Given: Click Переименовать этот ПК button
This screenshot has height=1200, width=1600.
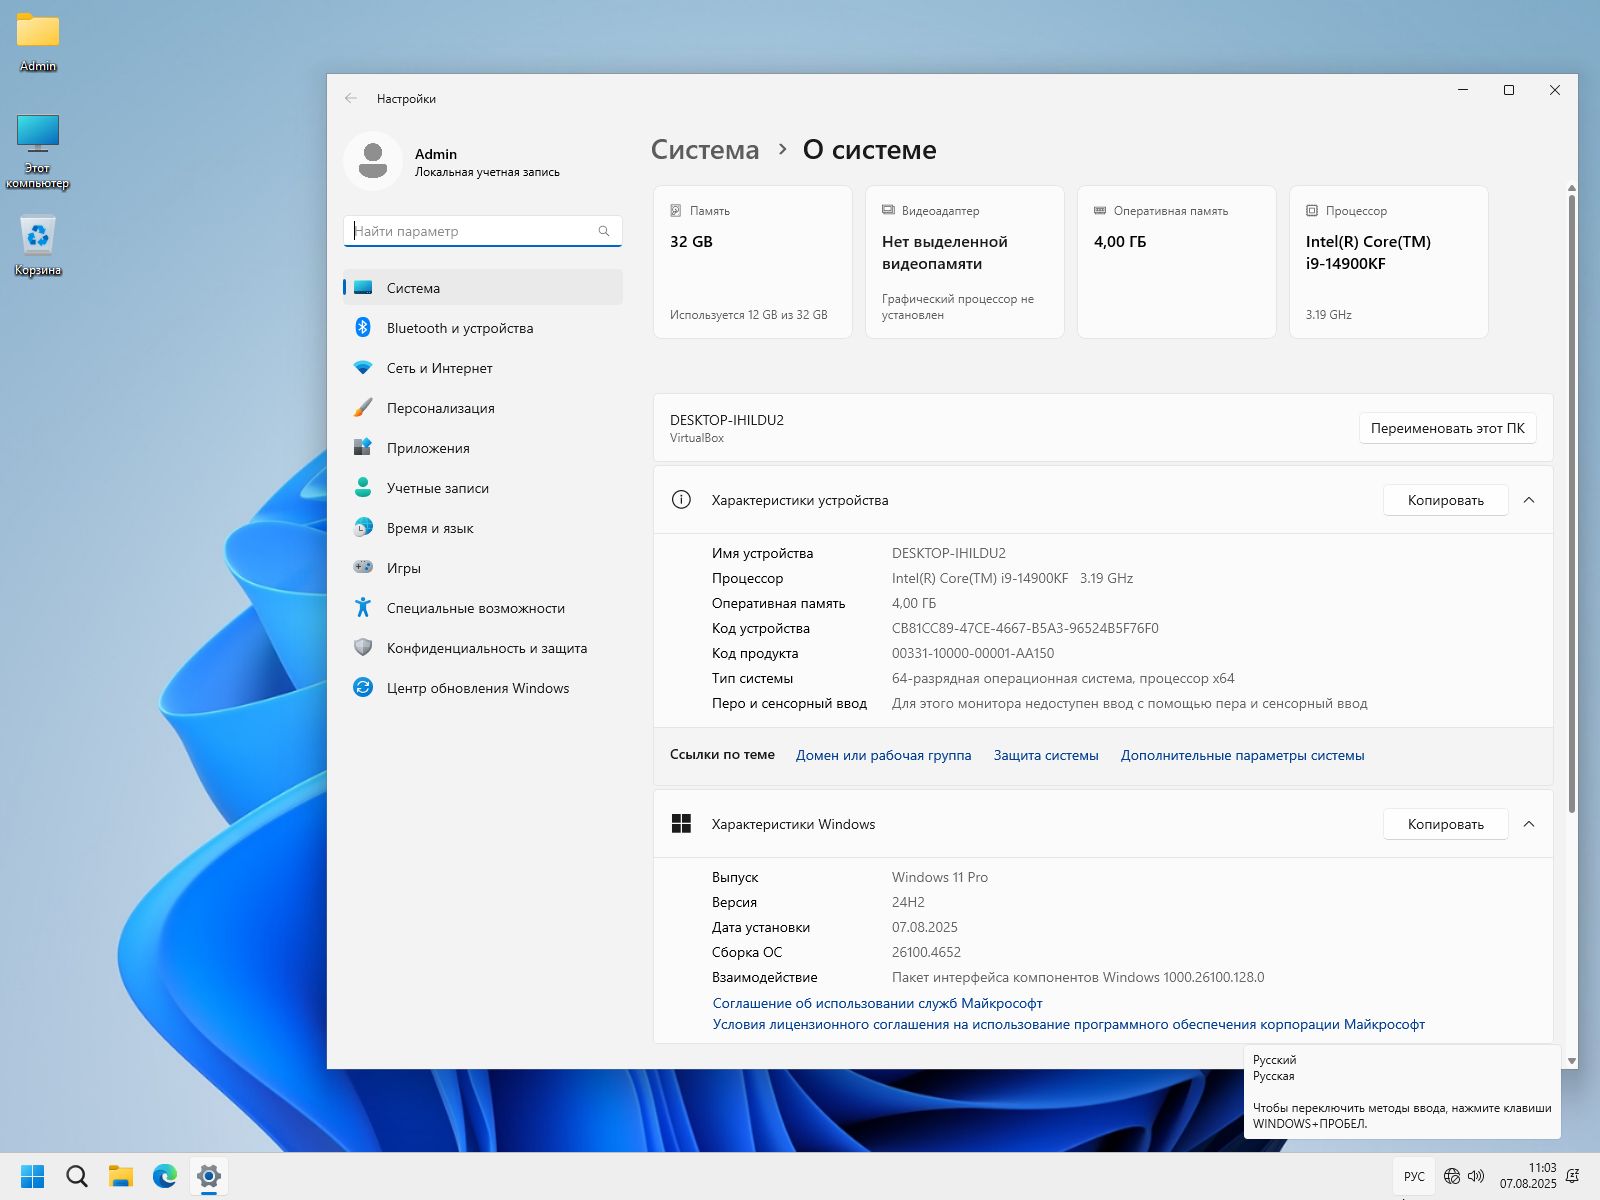Looking at the screenshot, I should pyautogui.click(x=1447, y=428).
